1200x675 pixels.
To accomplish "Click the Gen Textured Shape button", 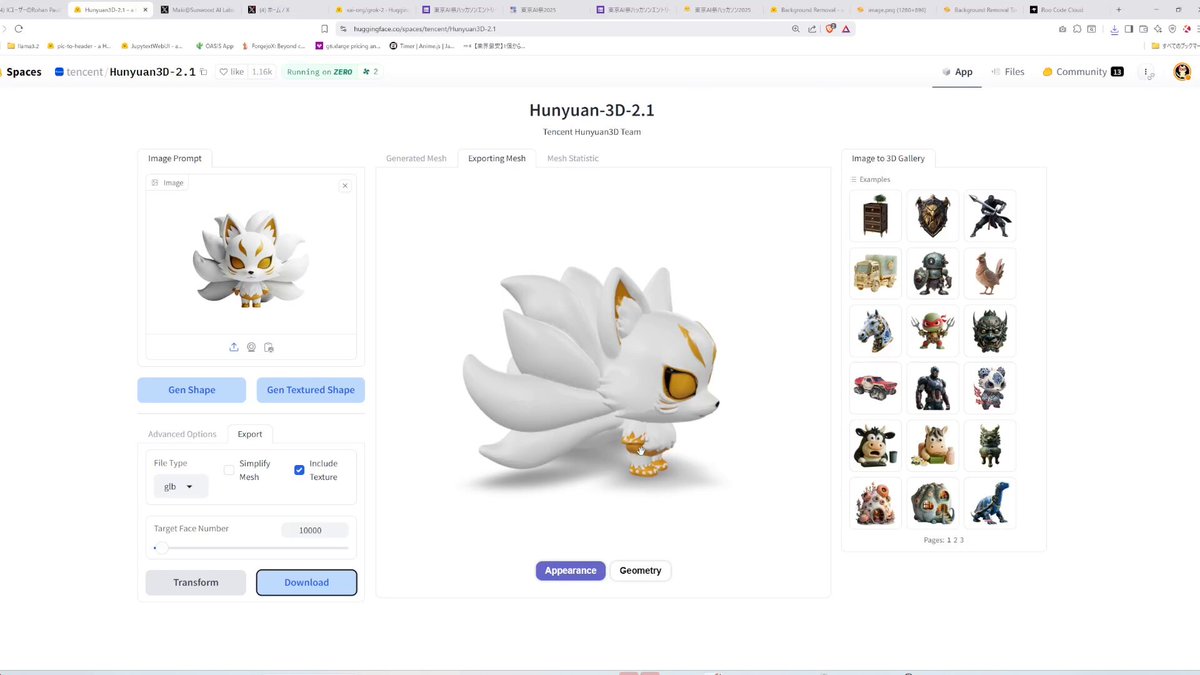I will (310, 390).
